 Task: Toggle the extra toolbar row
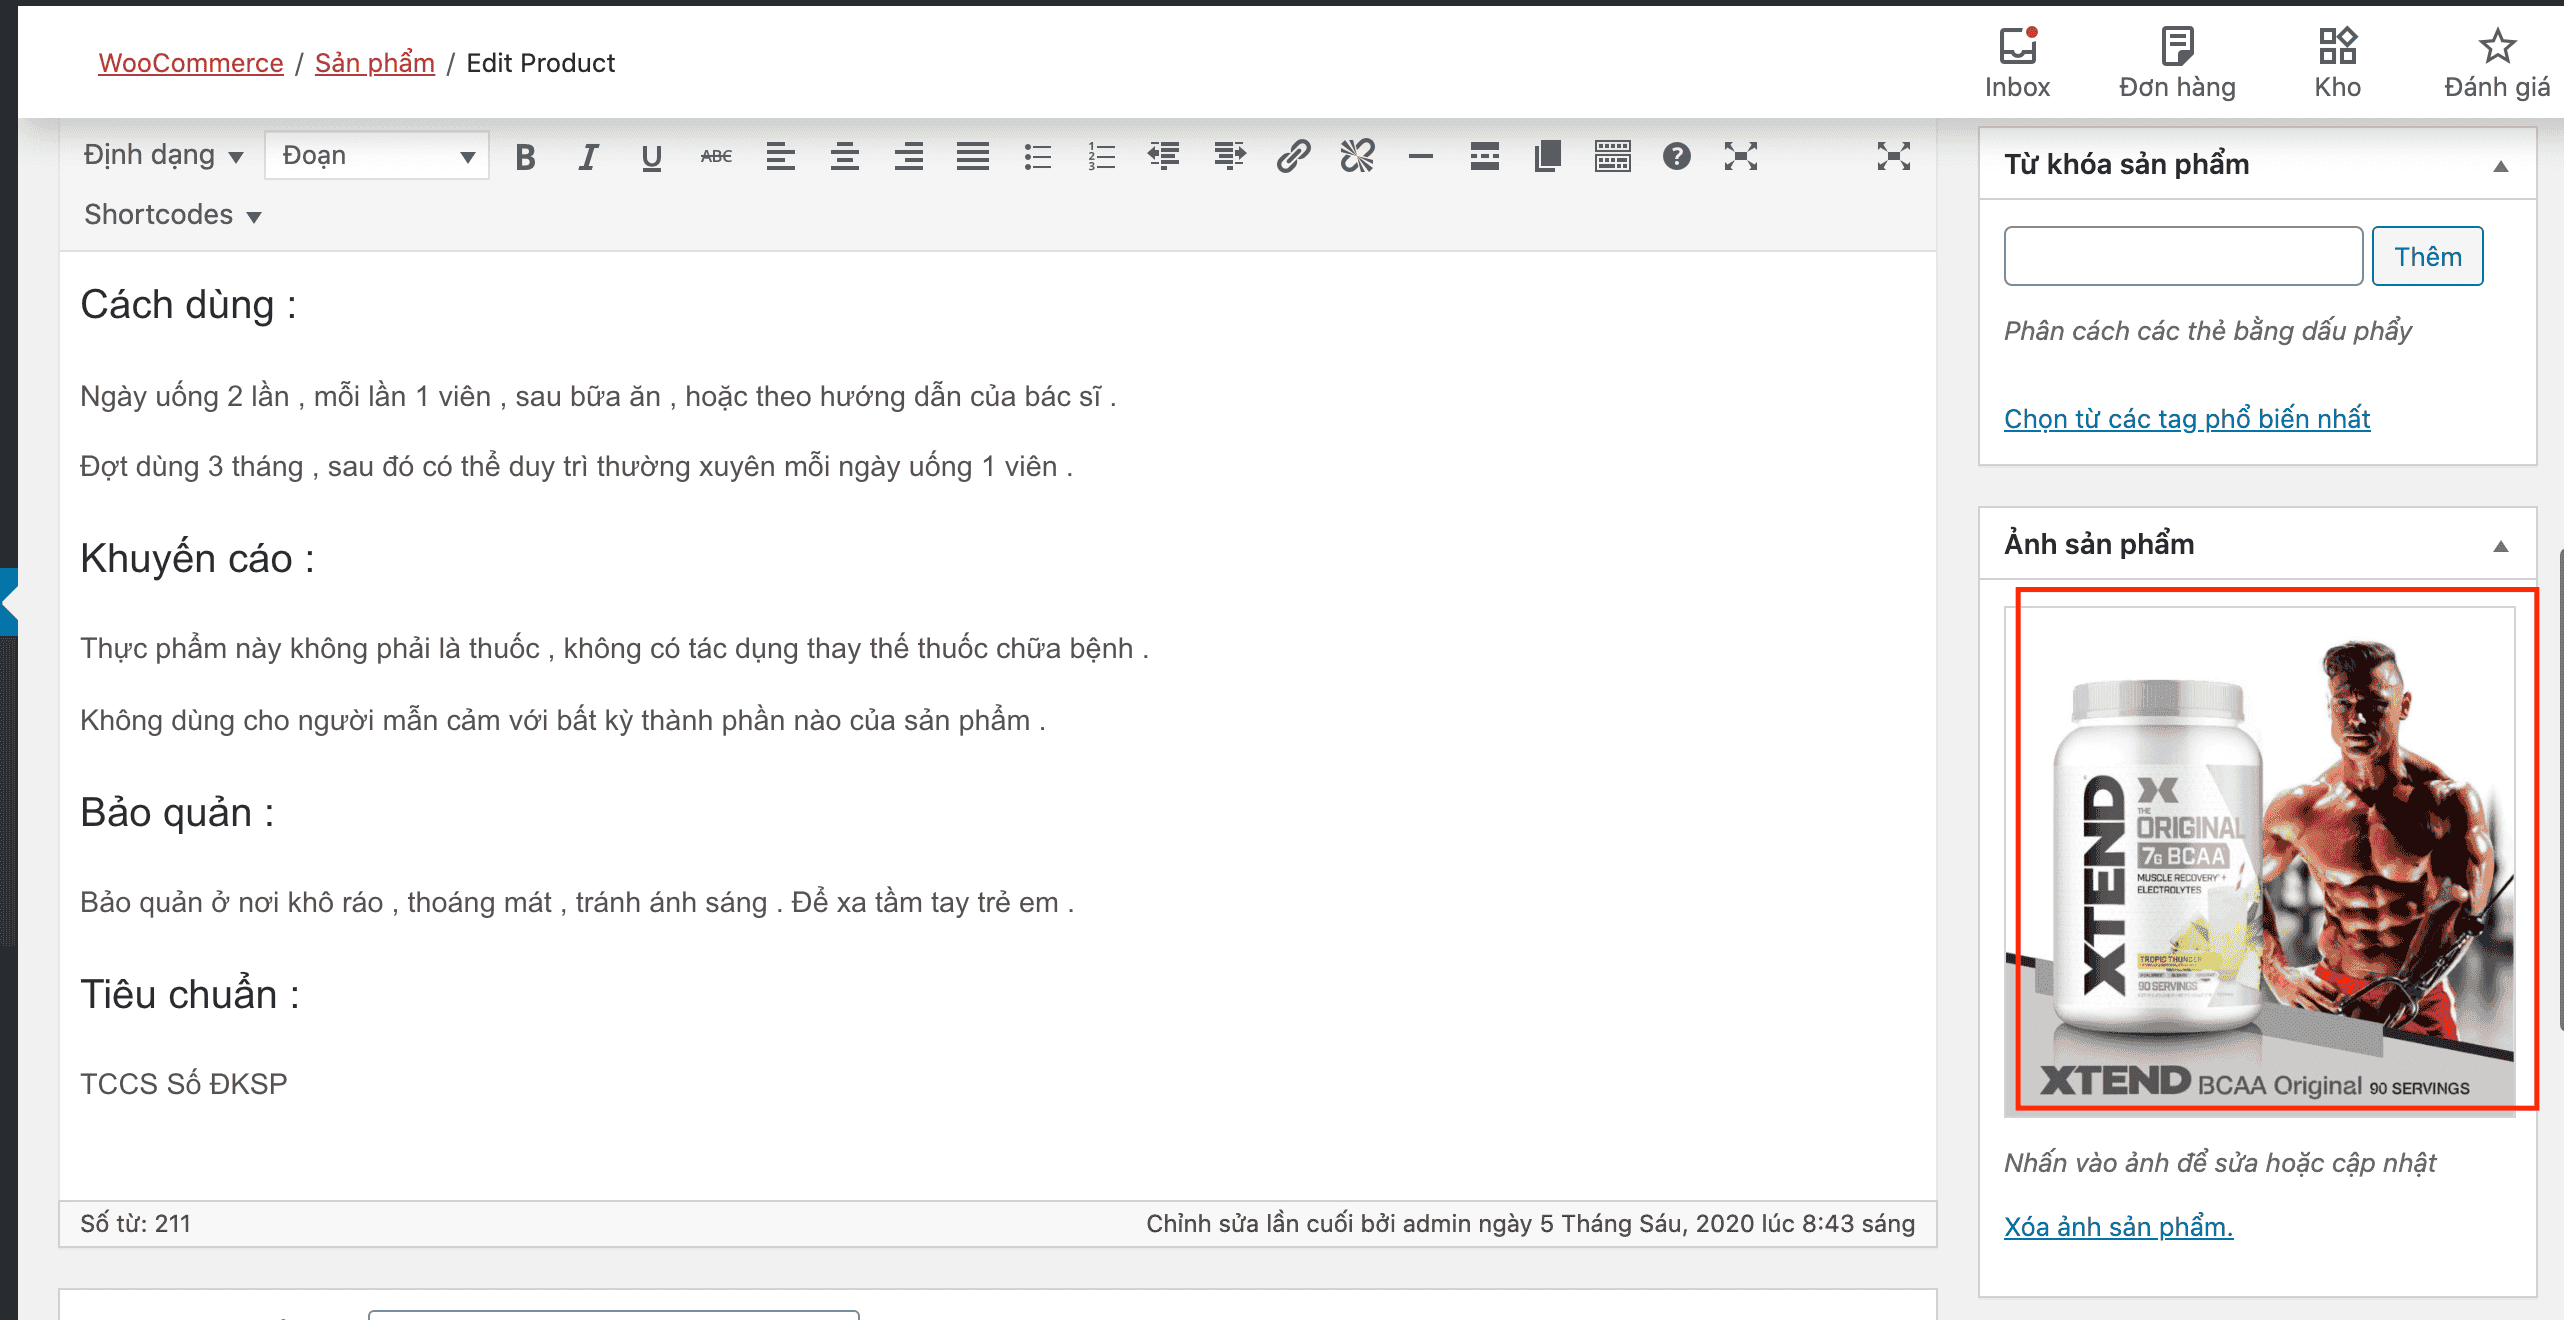(1613, 157)
